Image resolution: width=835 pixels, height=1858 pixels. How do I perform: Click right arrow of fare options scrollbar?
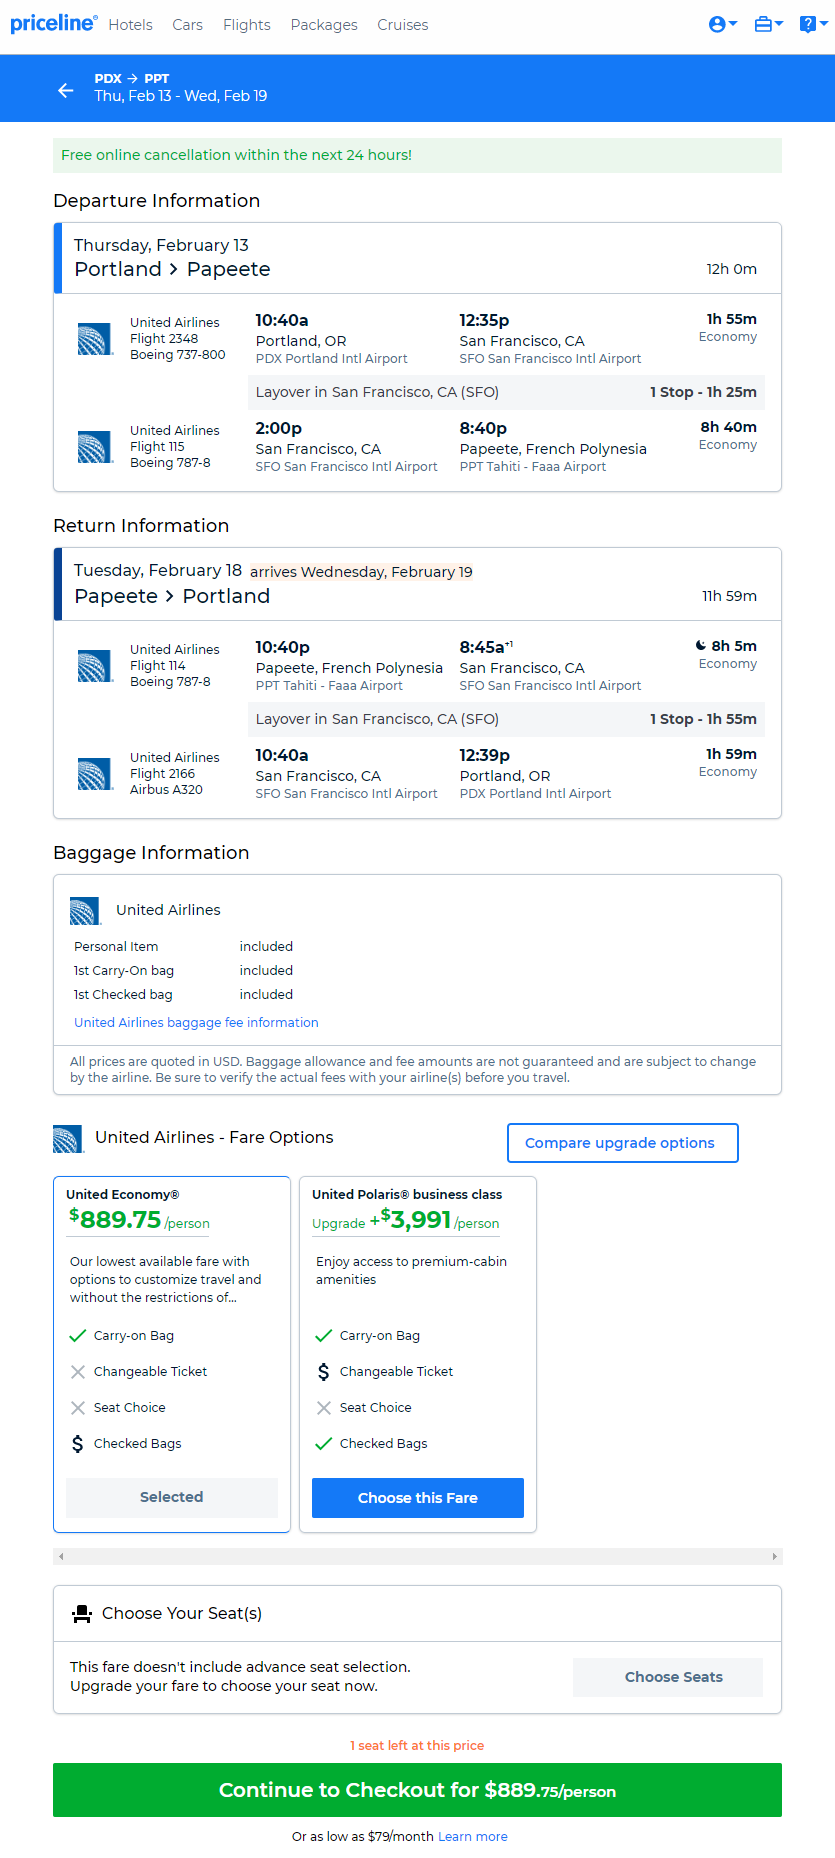[x=774, y=1556]
